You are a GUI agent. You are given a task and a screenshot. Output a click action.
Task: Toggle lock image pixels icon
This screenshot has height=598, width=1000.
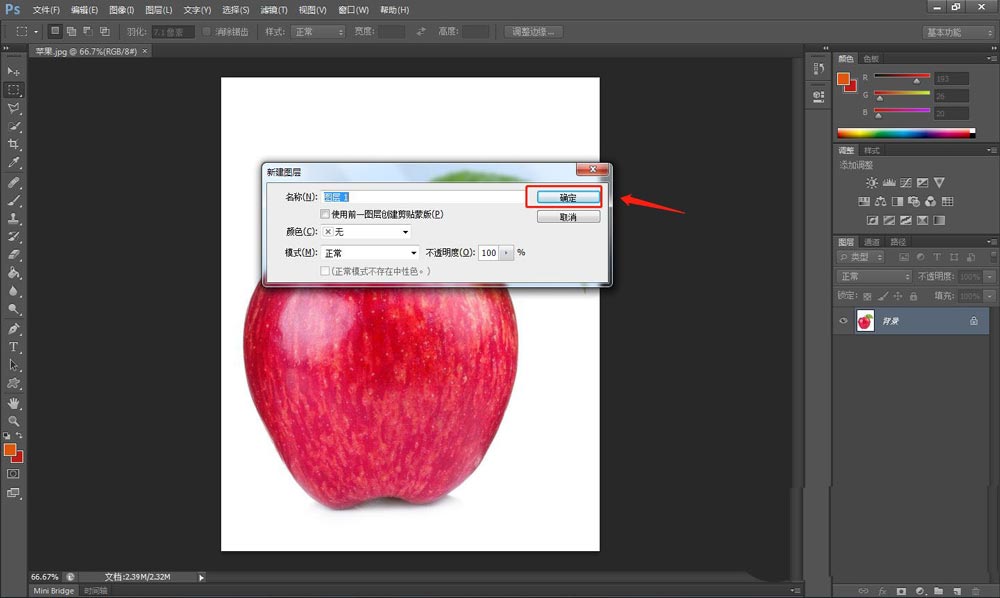pos(883,296)
